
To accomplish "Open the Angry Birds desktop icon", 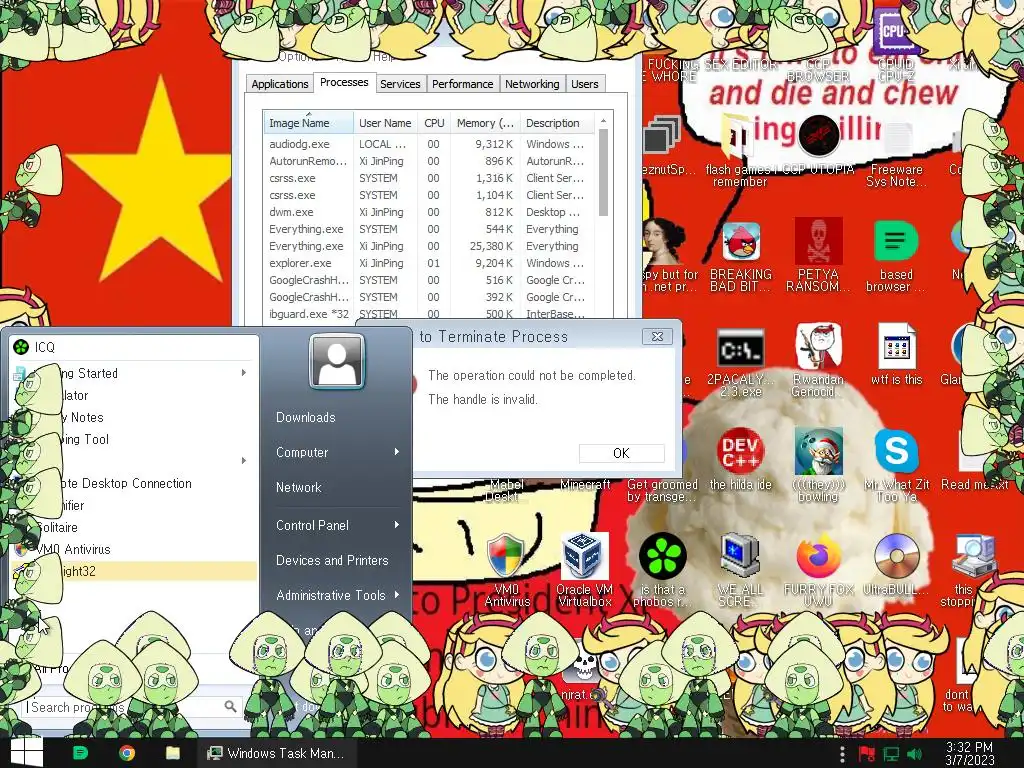I will coord(741,242).
